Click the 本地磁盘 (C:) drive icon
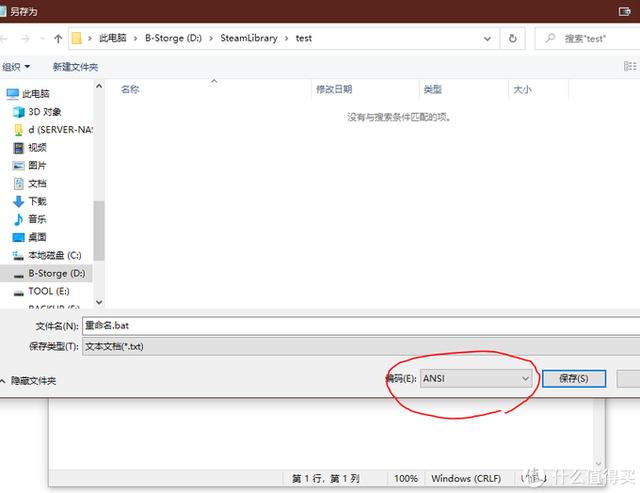Viewport: 640px width, 493px height. [x=18, y=256]
